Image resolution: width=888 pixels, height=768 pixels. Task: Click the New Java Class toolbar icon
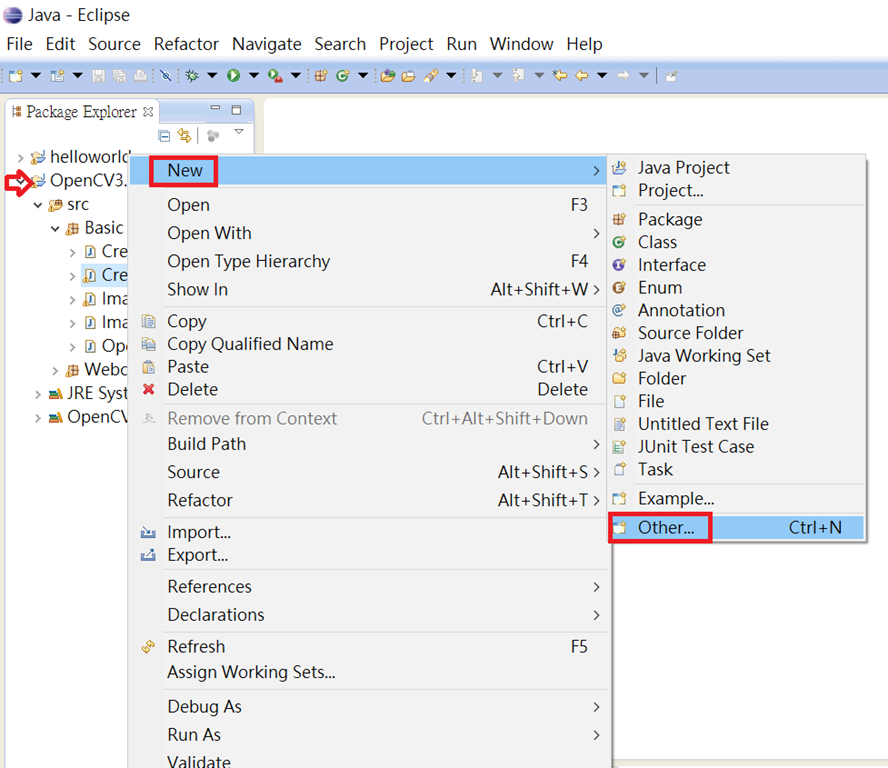(343, 75)
